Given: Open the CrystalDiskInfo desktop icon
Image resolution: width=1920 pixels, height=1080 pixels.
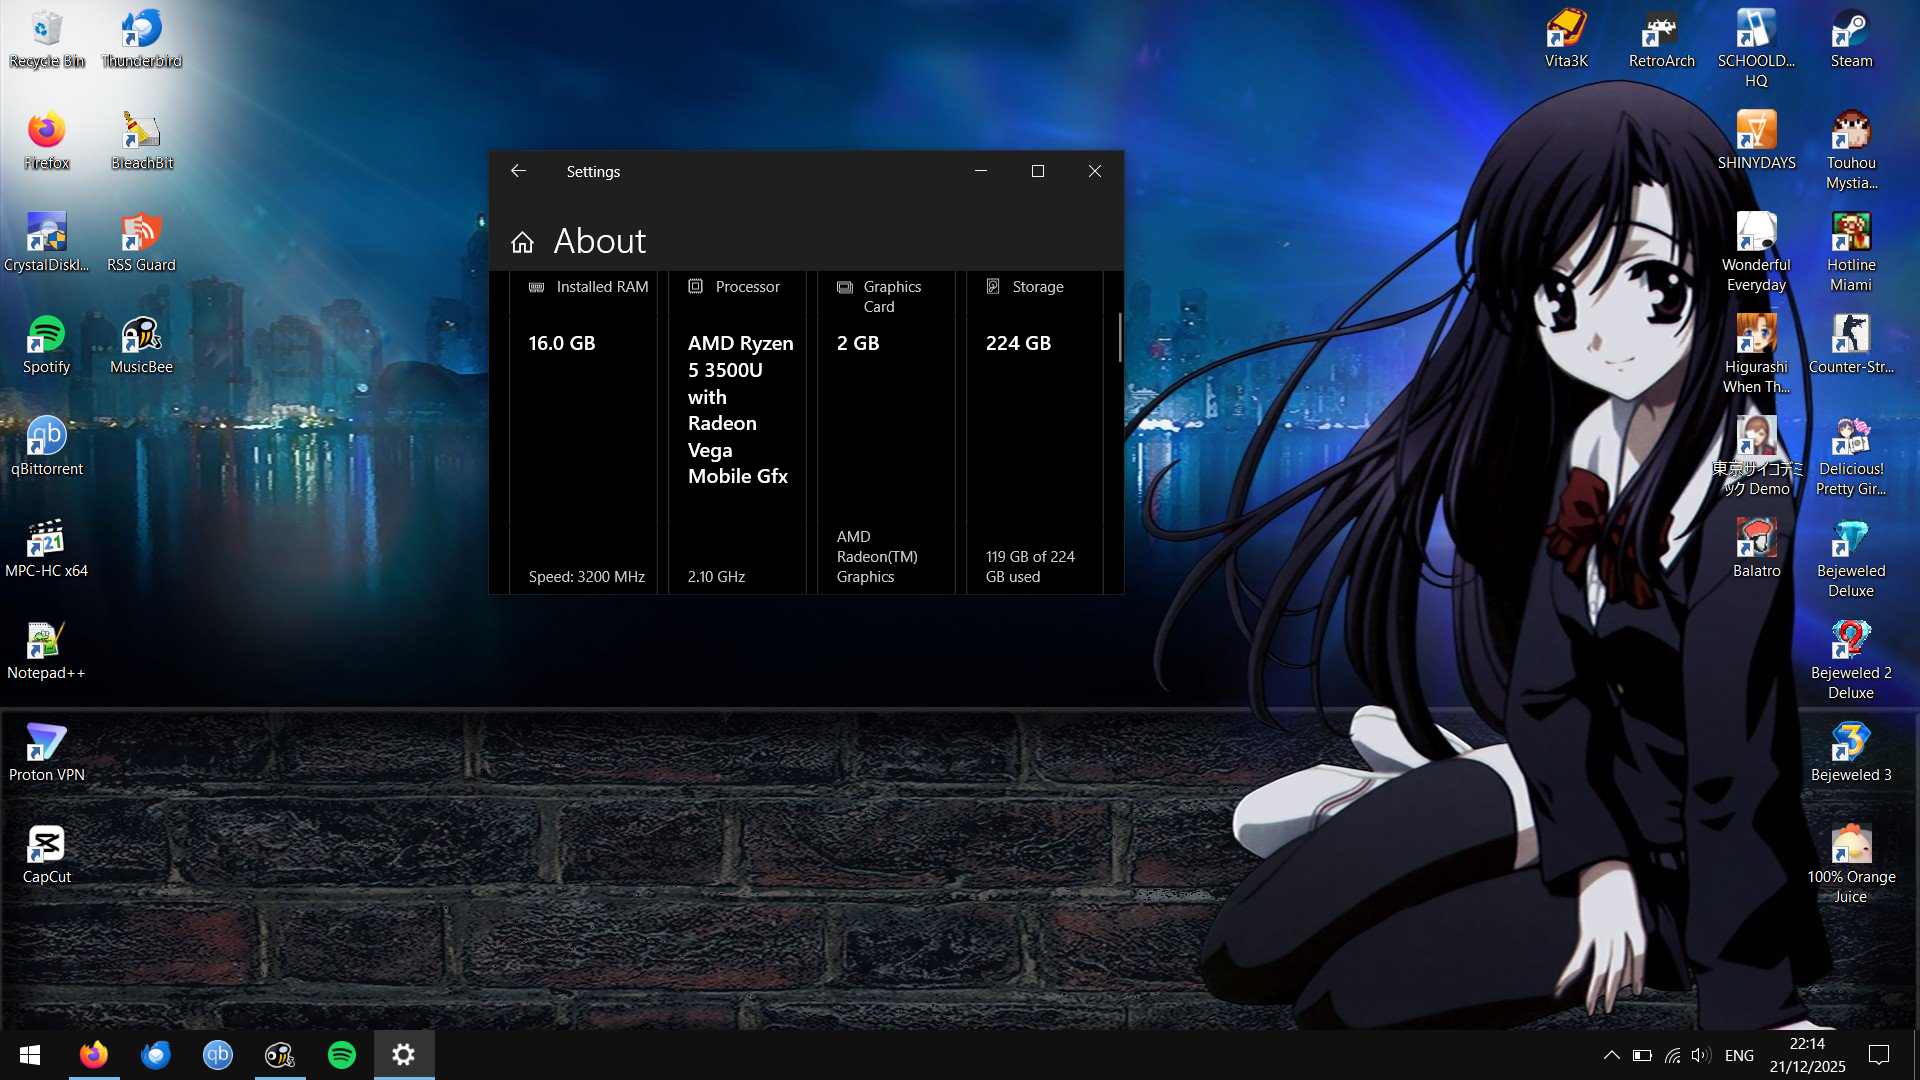Looking at the screenshot, I should pyautogui.click(x=46, y=241).
